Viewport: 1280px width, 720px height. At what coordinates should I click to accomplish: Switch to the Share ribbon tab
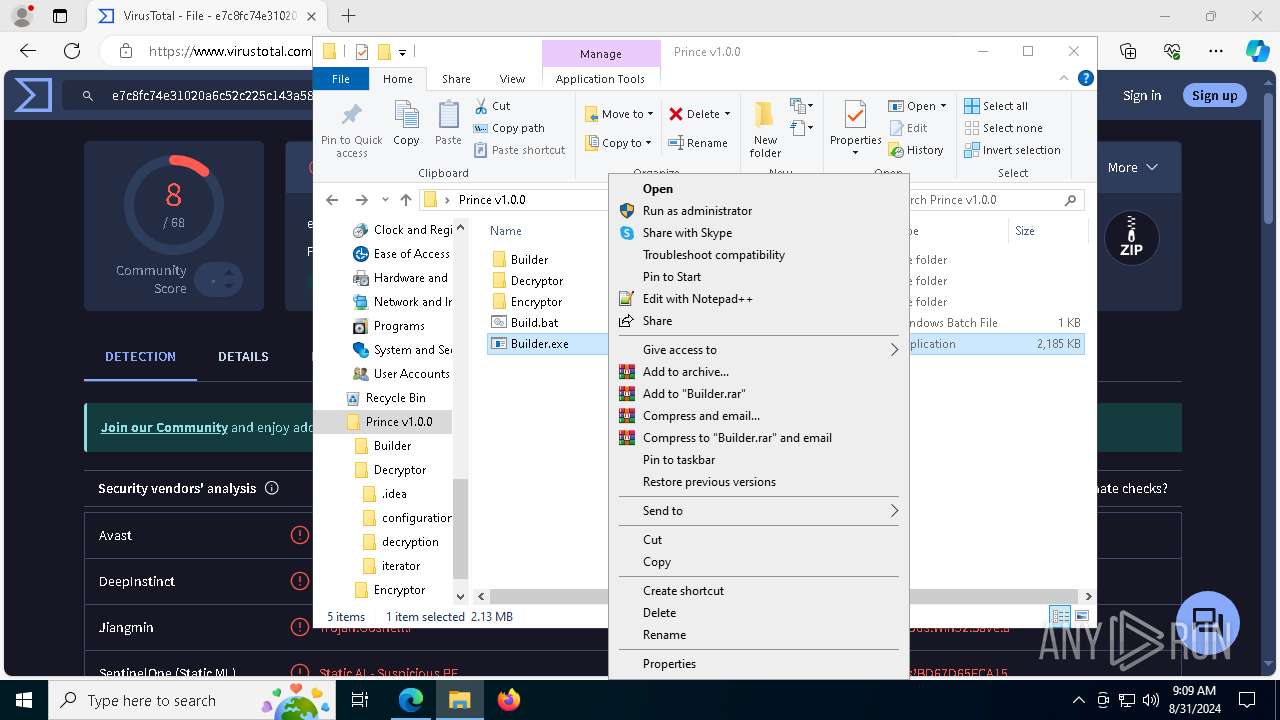tap(456, 79)
